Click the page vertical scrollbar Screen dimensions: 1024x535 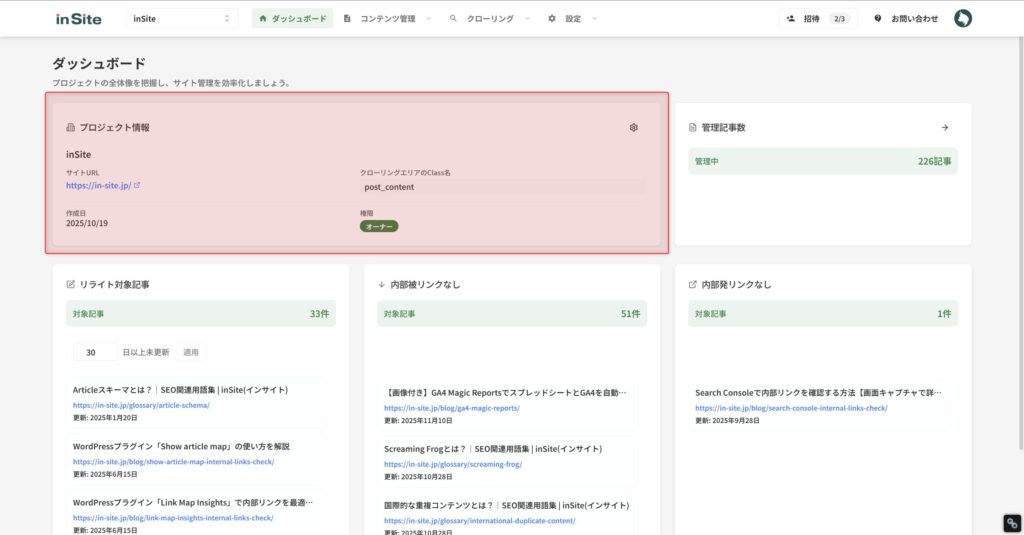click(1021, 242)
